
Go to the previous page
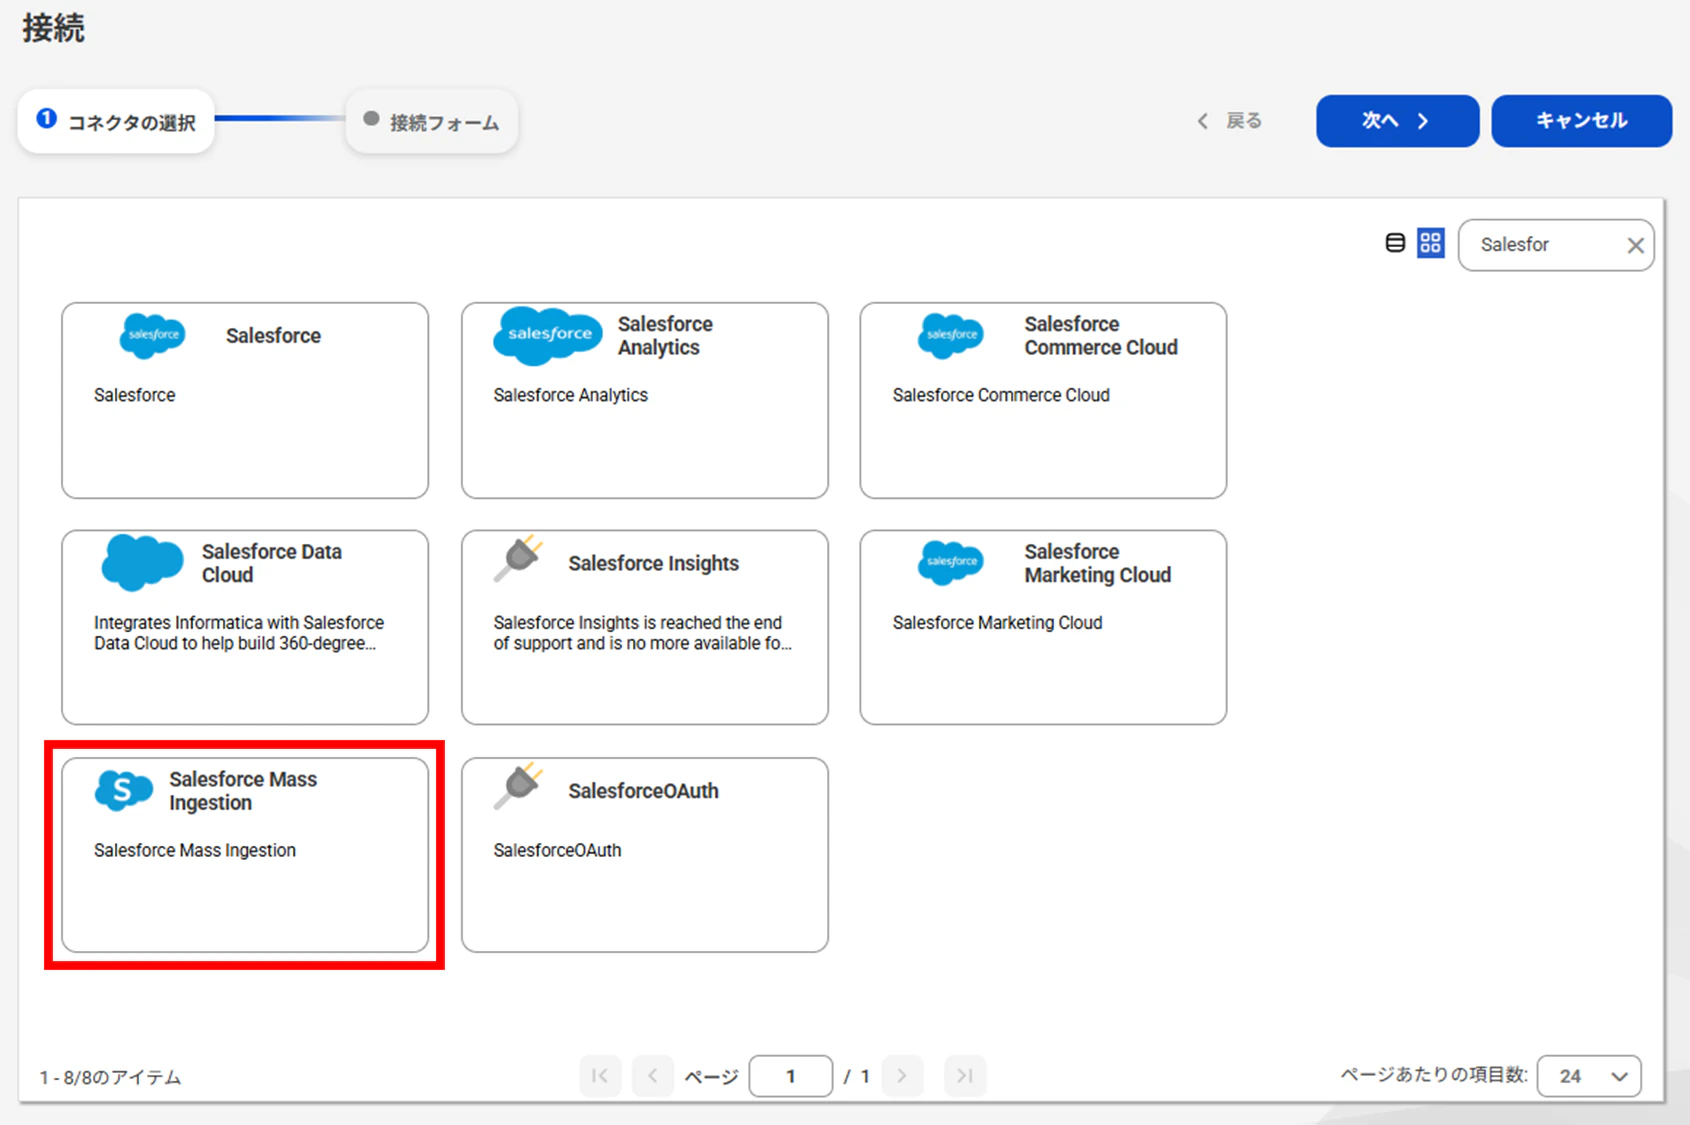click(653, 1076)
